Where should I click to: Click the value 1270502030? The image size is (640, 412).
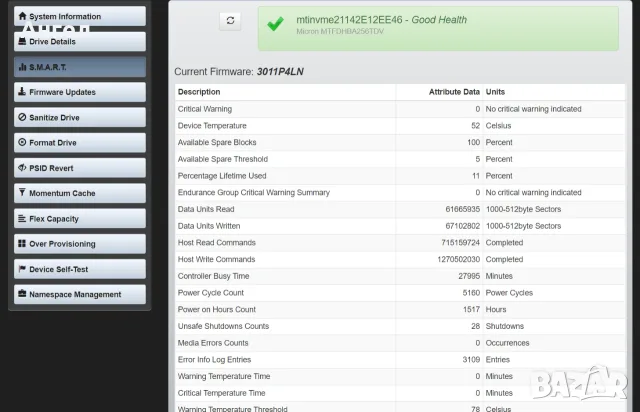(x=458, y=260)
